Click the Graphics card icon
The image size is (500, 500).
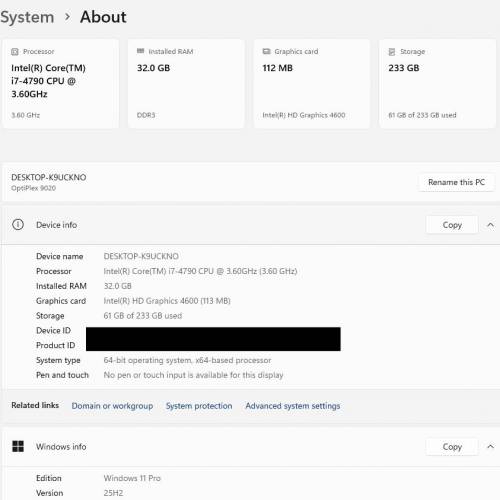[x=266, y=51]
